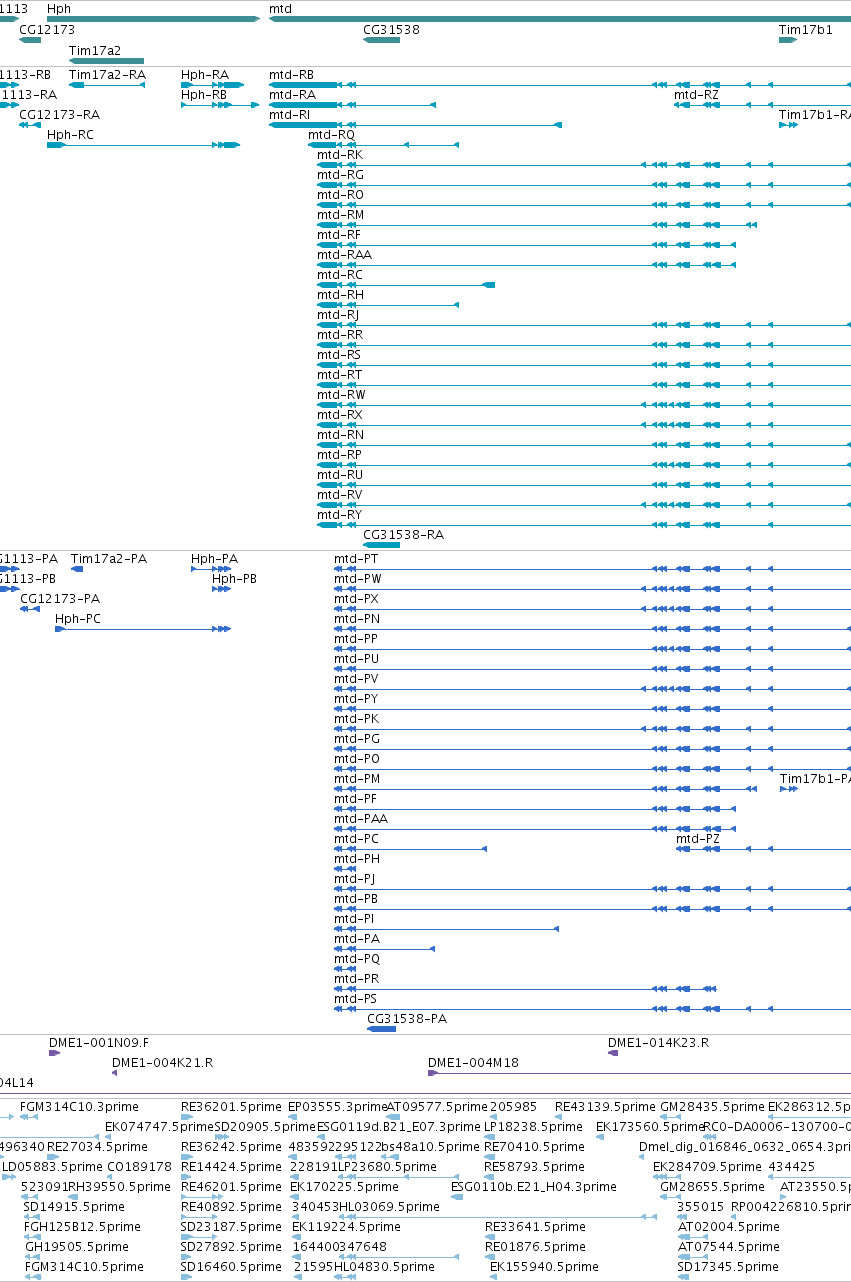The height and width of the screenshot is (1282, 851).
Task: Click the CG31538 gene label
Action: [391, 30]
